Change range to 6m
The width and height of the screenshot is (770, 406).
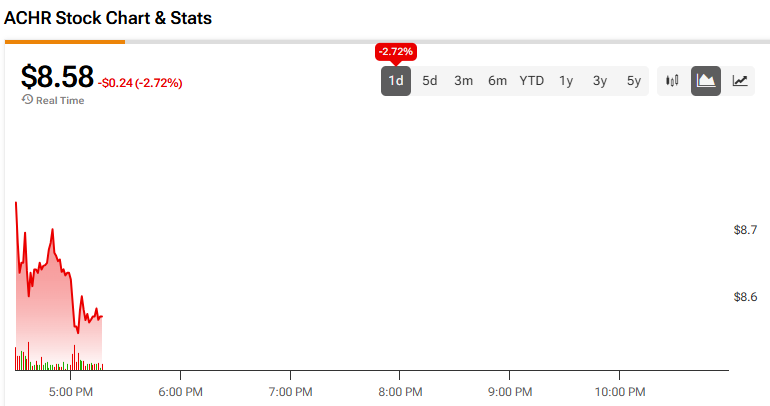tap(497, 81)
